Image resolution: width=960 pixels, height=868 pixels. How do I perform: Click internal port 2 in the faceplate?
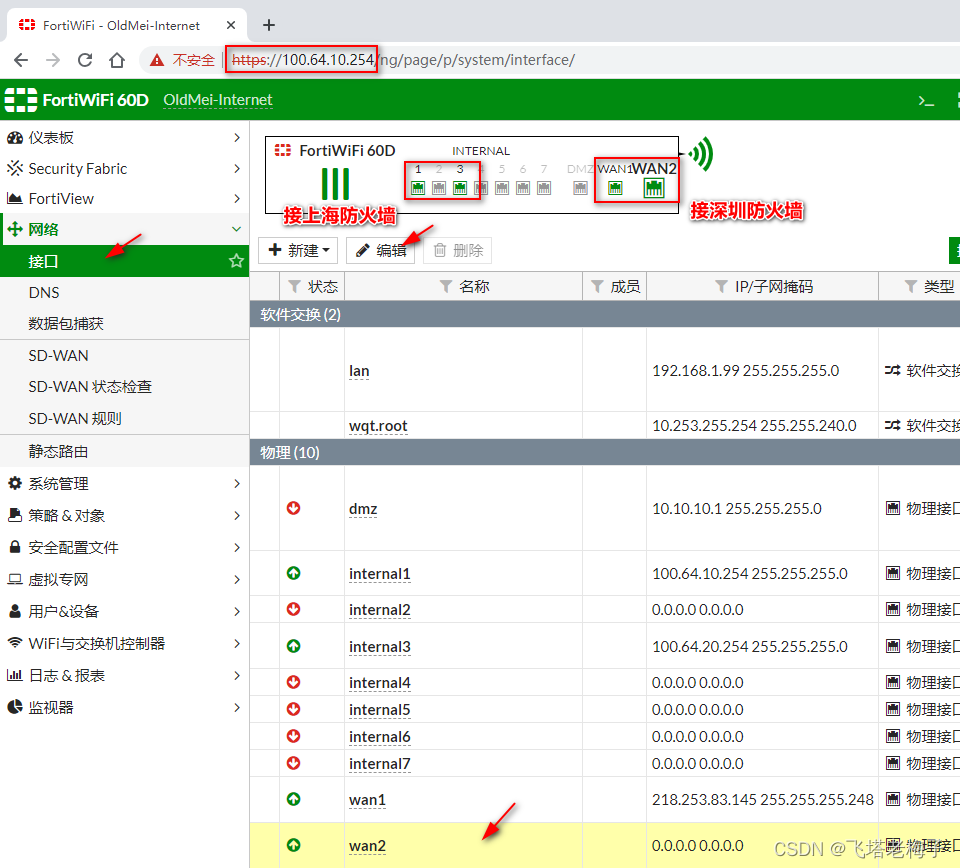click(439, 188)
